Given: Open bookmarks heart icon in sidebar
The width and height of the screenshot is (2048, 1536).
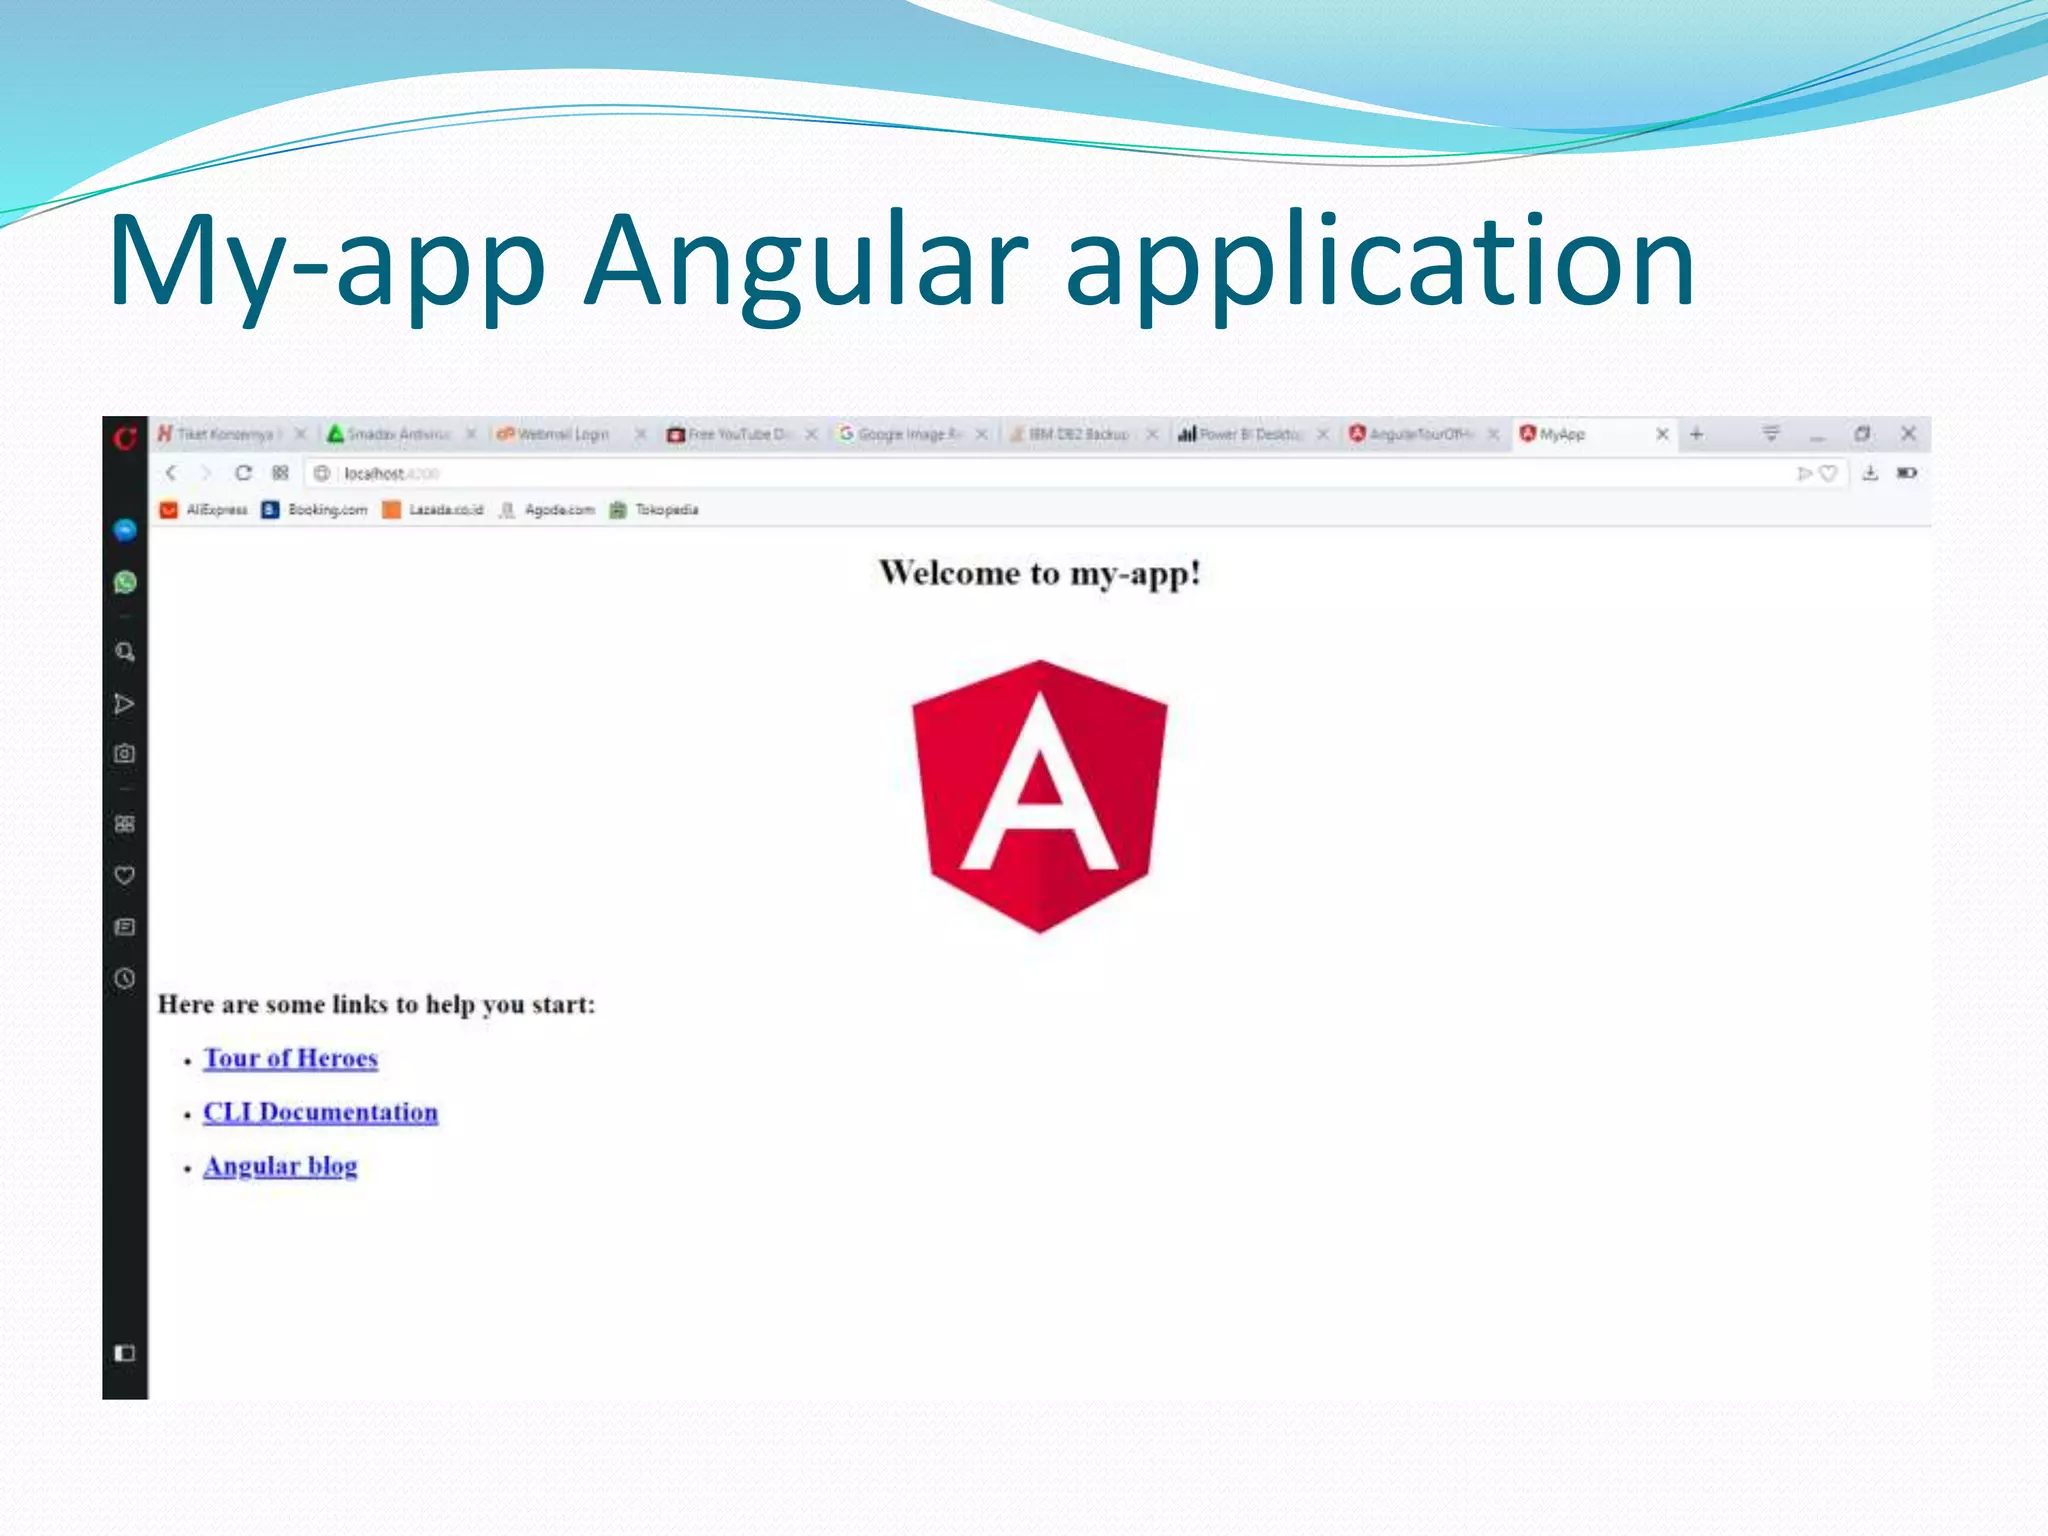Looking at the screenshot, I should coord(124,875).
